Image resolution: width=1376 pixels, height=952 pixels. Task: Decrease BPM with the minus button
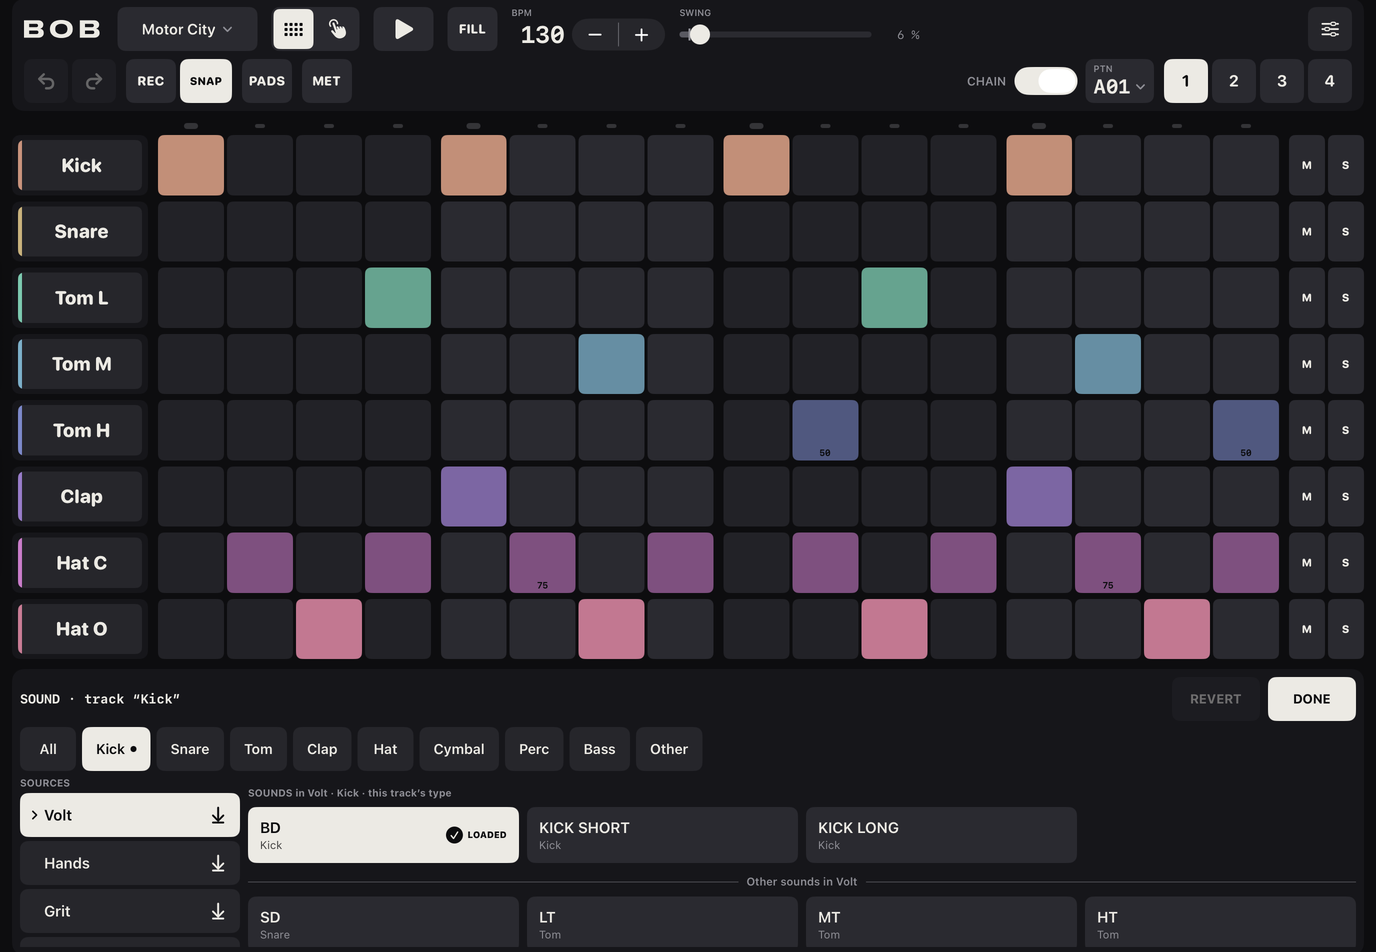595,35
